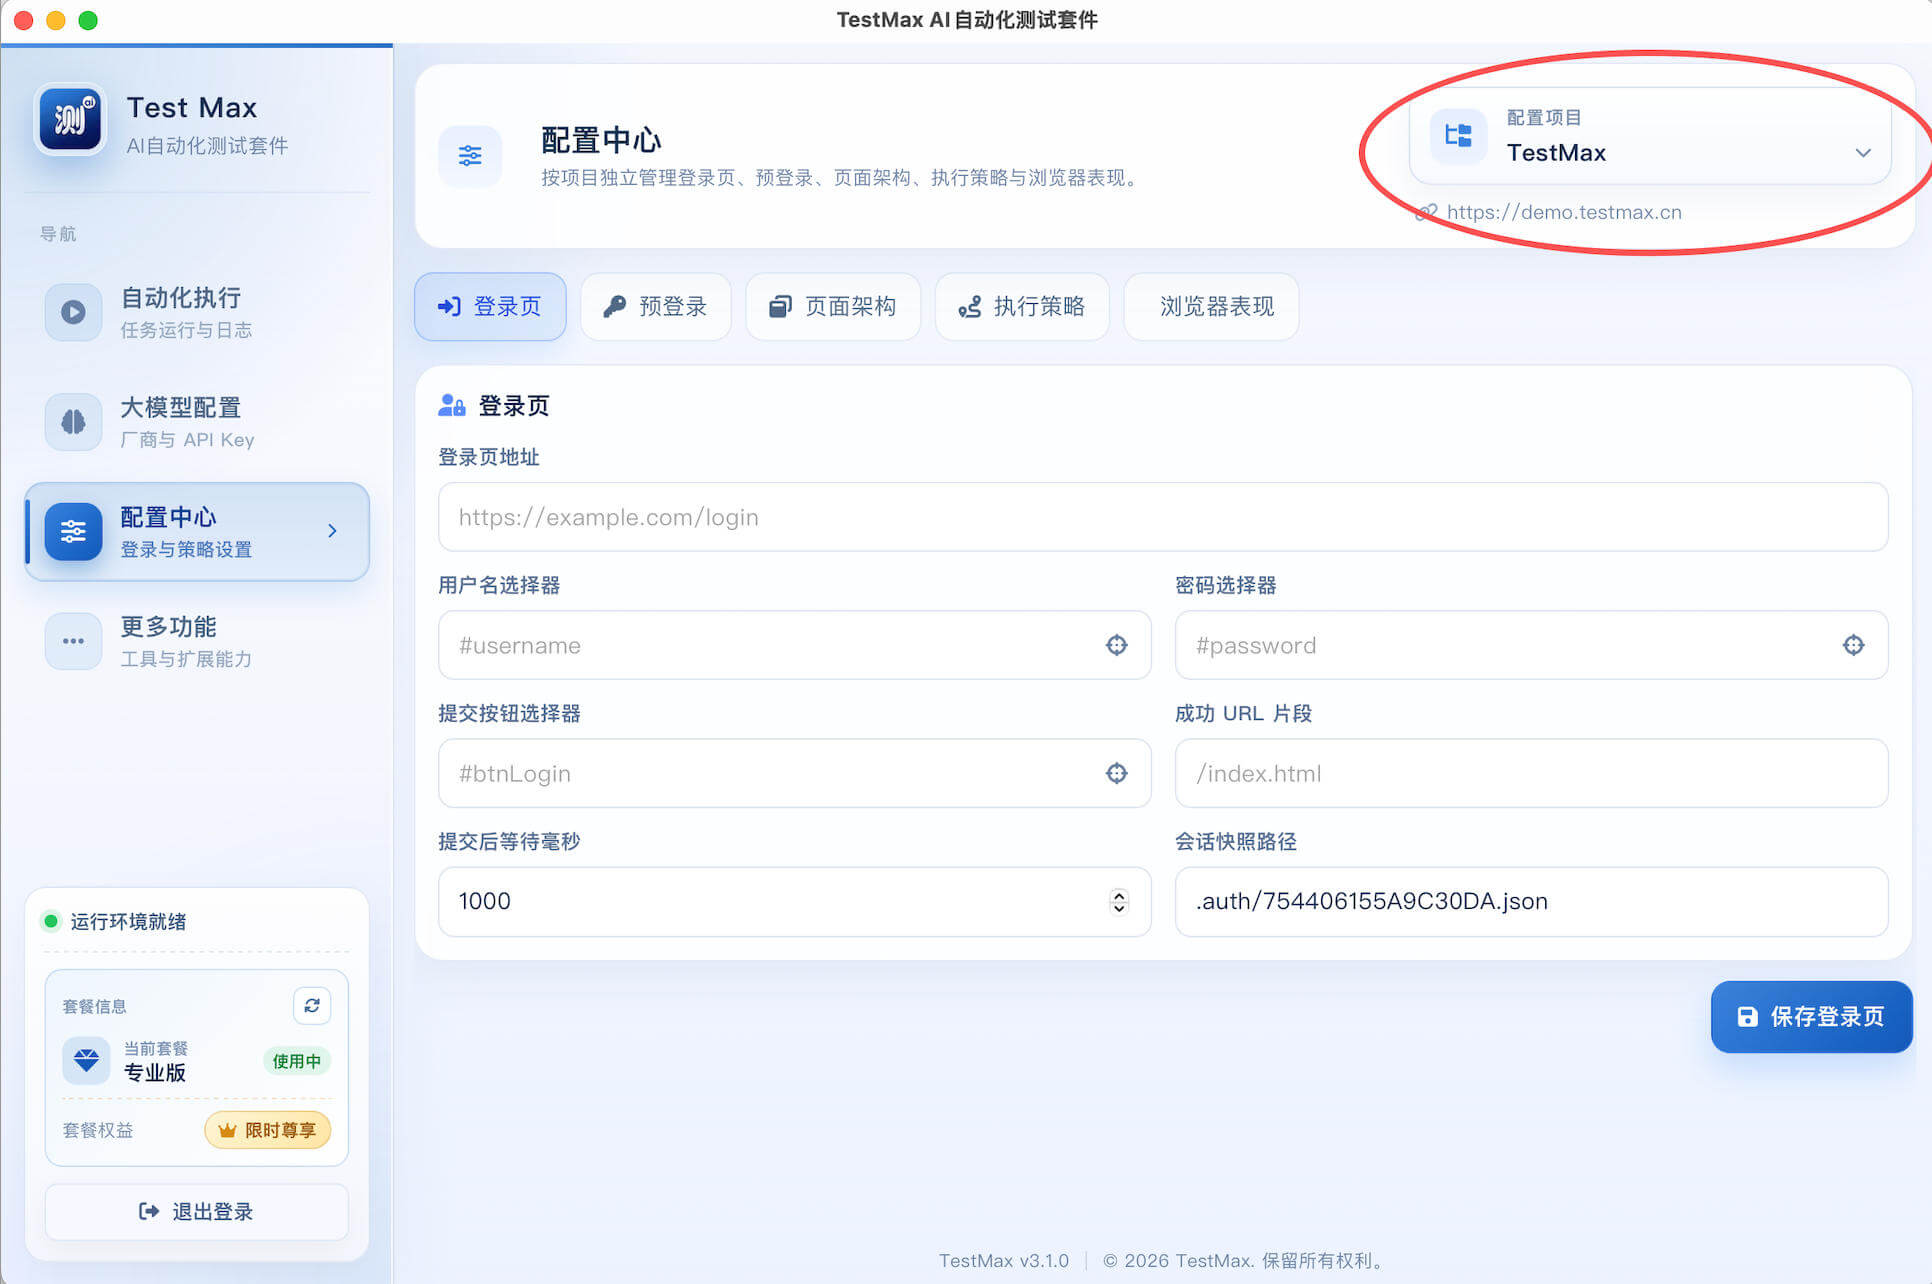The height and width of the screenshot is (1284, 1932).
Task: Focus the 提交按钮选择器 #btnLogin field
Action: (795, 773)
